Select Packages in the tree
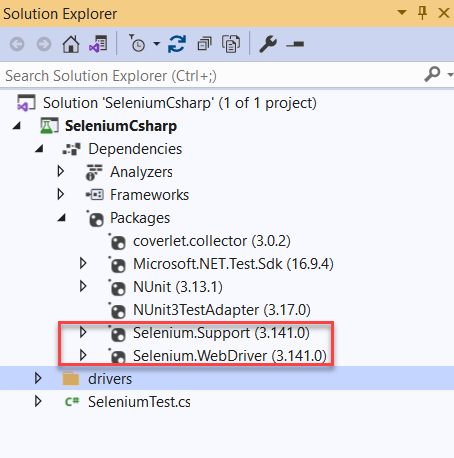The height and width of the screenshot is (458, 454). (x=140, y=218)
